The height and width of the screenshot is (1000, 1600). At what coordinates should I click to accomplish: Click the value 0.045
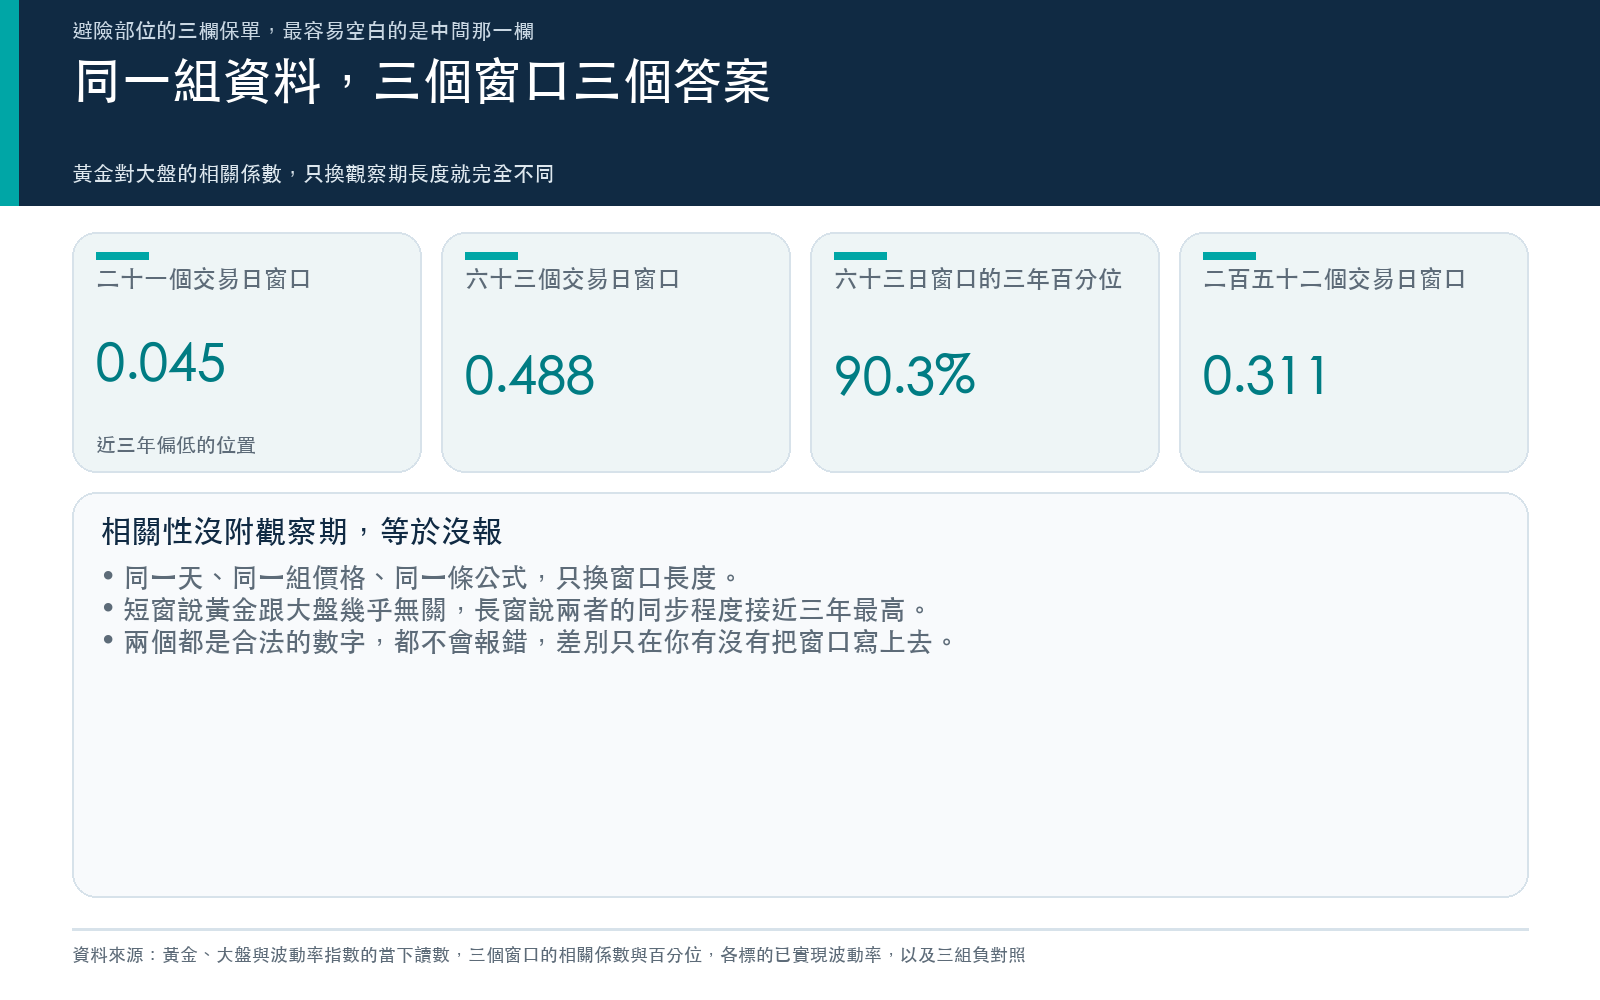pyautogui.click(x=161, y=363)
